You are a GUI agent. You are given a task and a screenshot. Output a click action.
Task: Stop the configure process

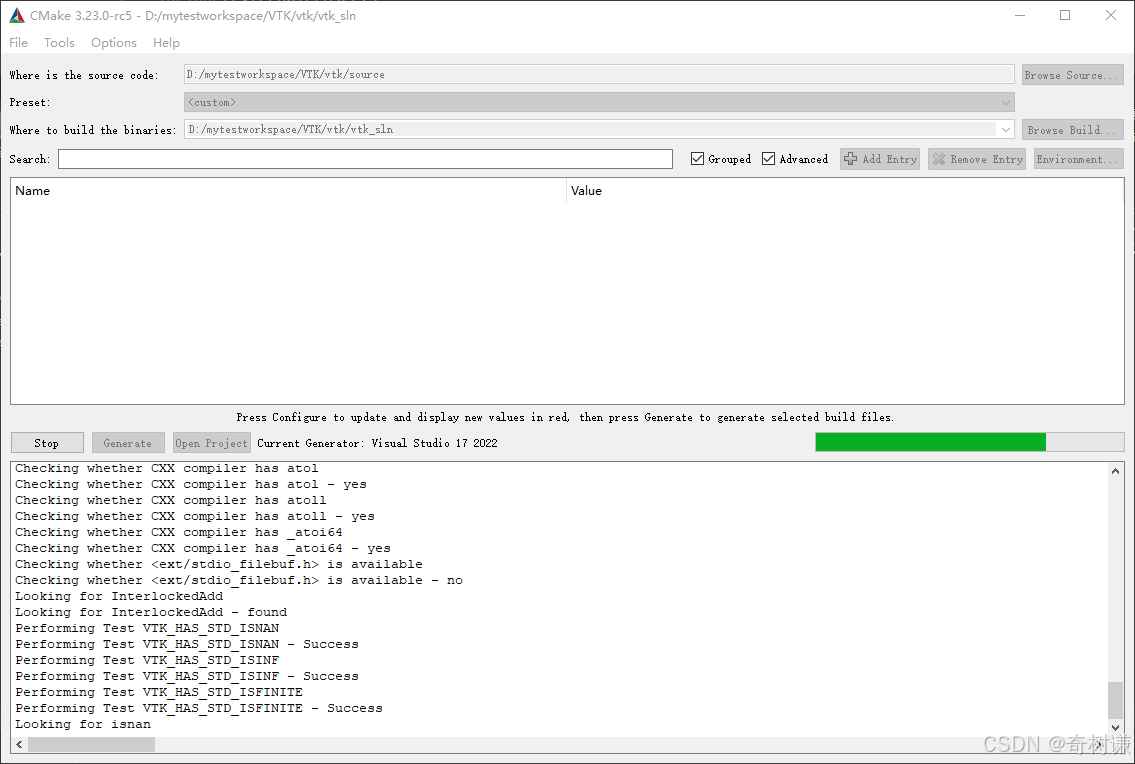click(47, 442)
